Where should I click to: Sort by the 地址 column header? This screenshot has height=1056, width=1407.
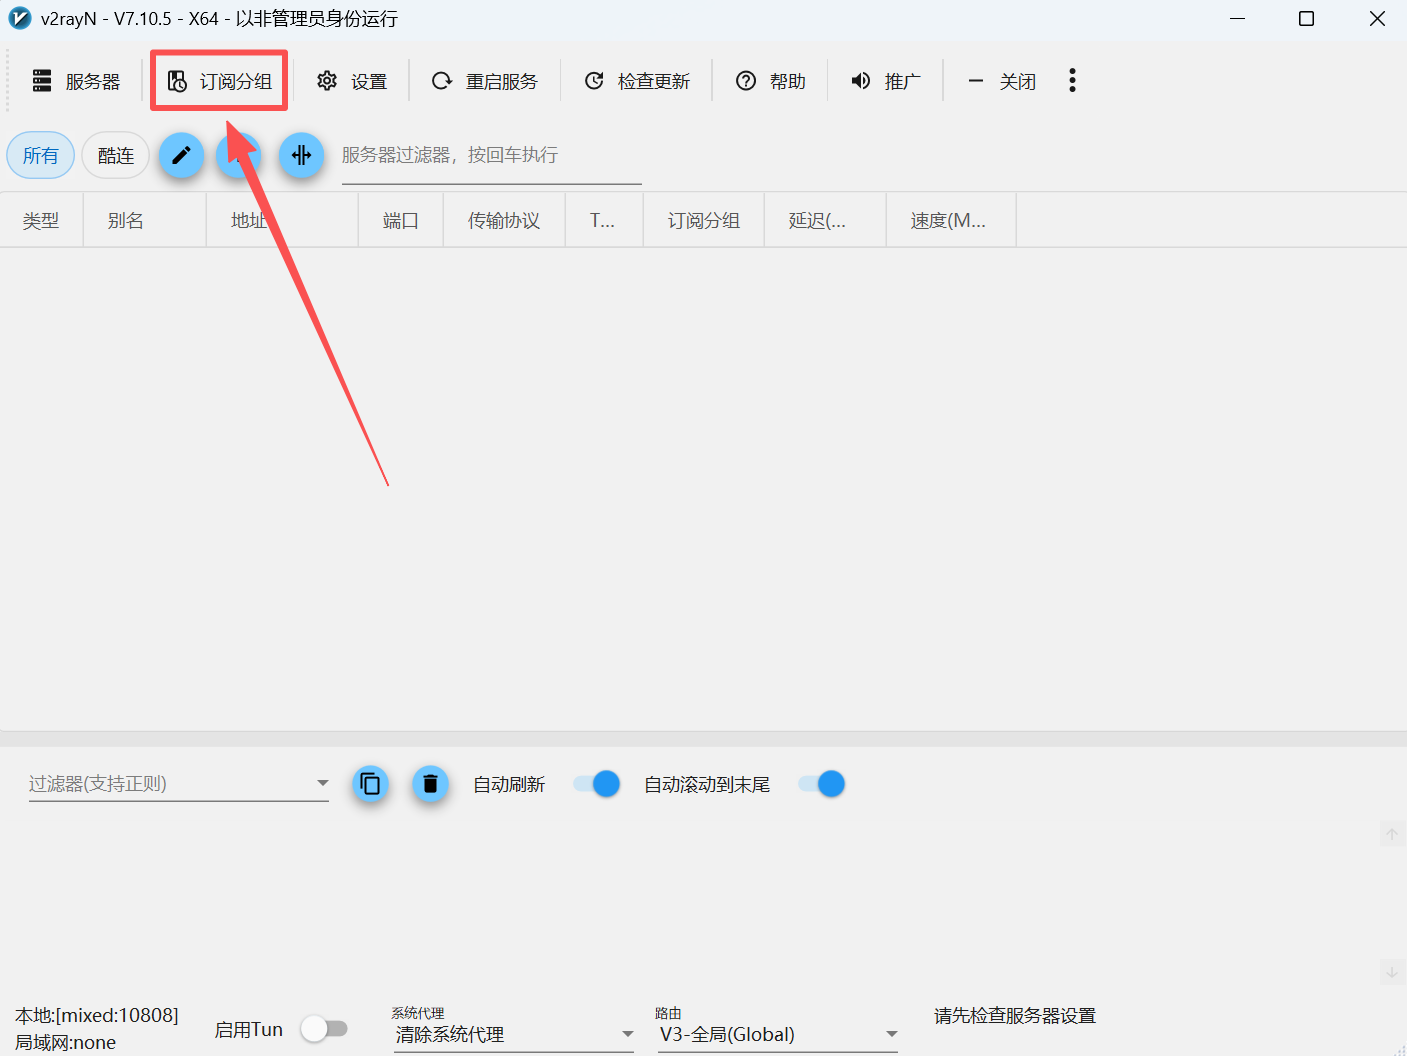click(x=282, y=220)
